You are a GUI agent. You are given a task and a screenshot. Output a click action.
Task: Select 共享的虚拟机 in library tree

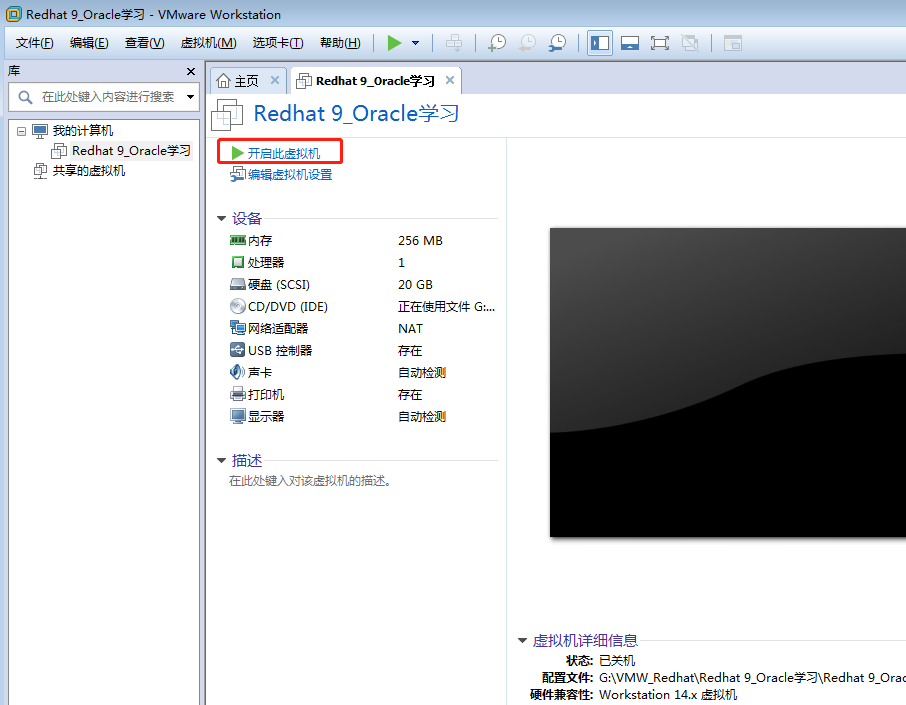pyautogui.click(x=88, y=170)
